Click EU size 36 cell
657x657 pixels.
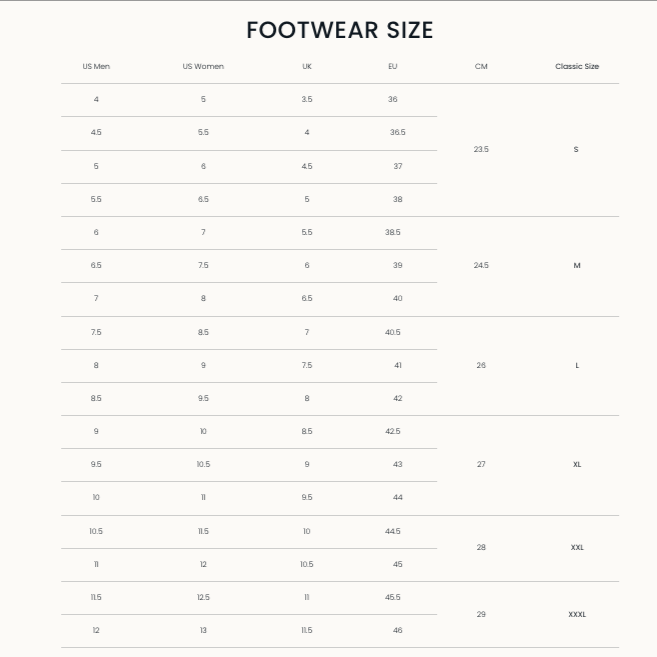393,100
